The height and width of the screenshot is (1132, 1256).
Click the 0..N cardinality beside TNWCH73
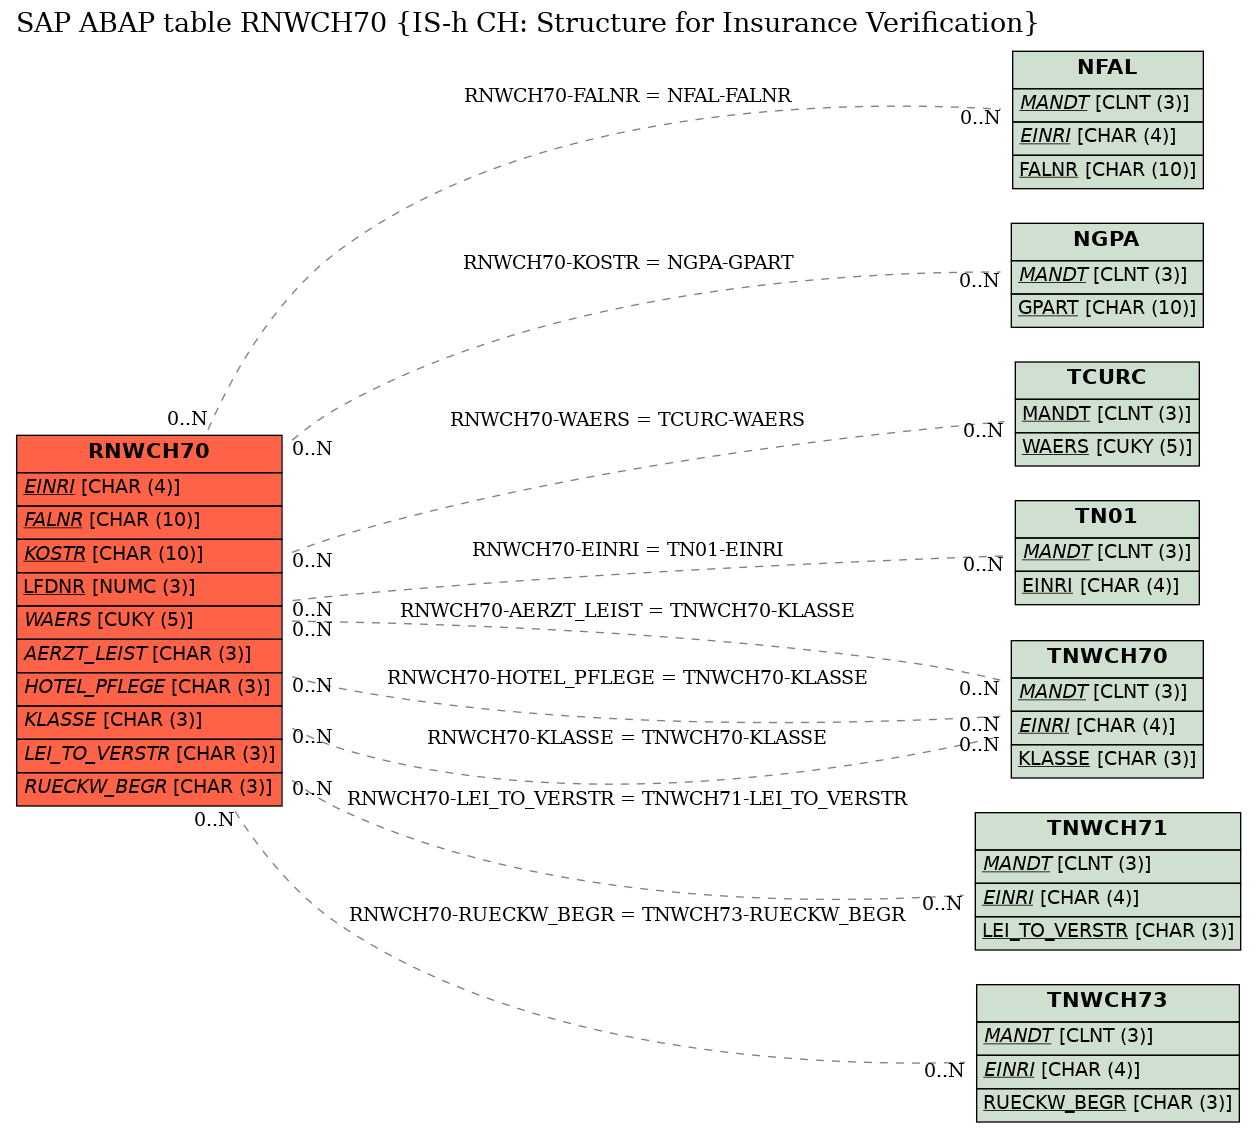(944, 1071)
